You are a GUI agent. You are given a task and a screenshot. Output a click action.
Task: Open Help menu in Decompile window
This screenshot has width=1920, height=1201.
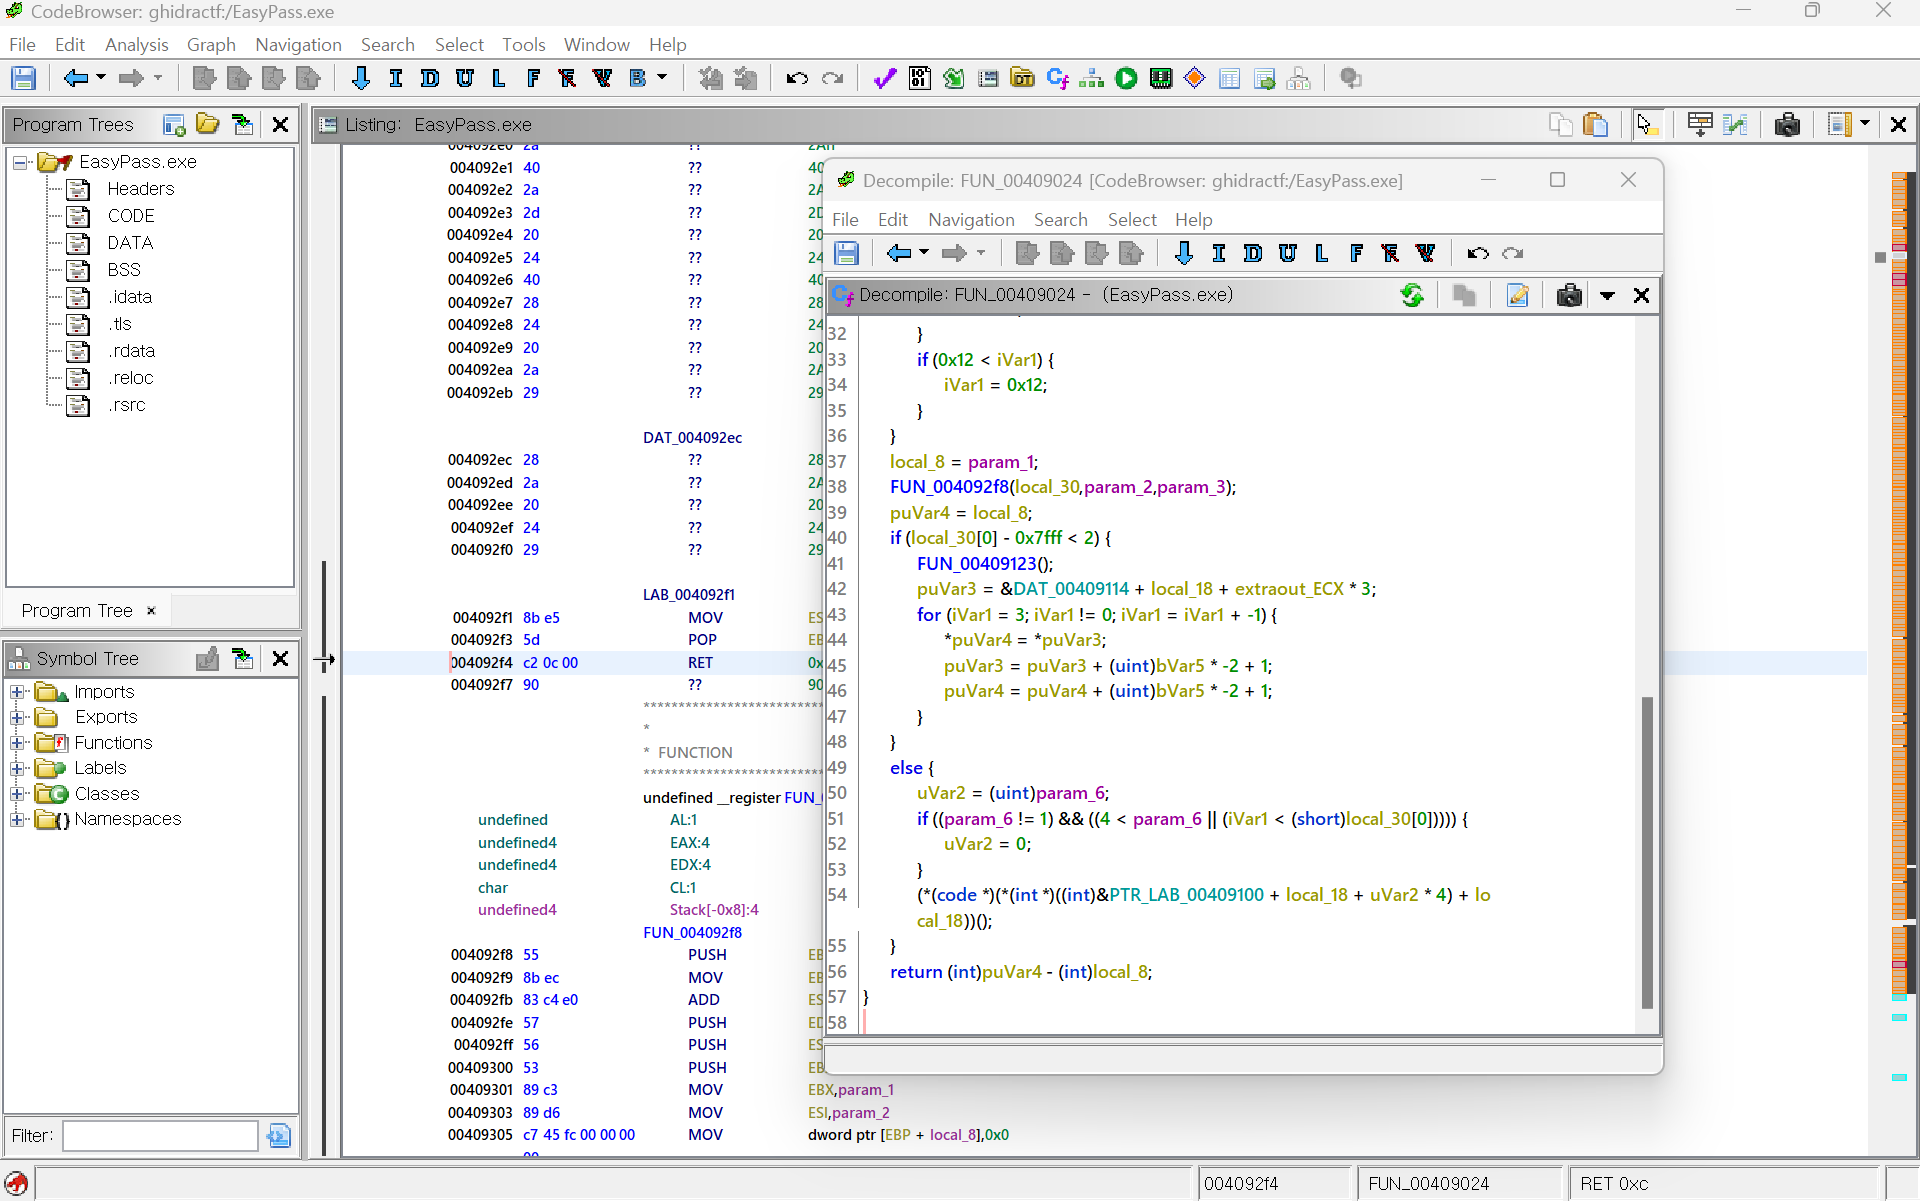(x=1193, y=220)
